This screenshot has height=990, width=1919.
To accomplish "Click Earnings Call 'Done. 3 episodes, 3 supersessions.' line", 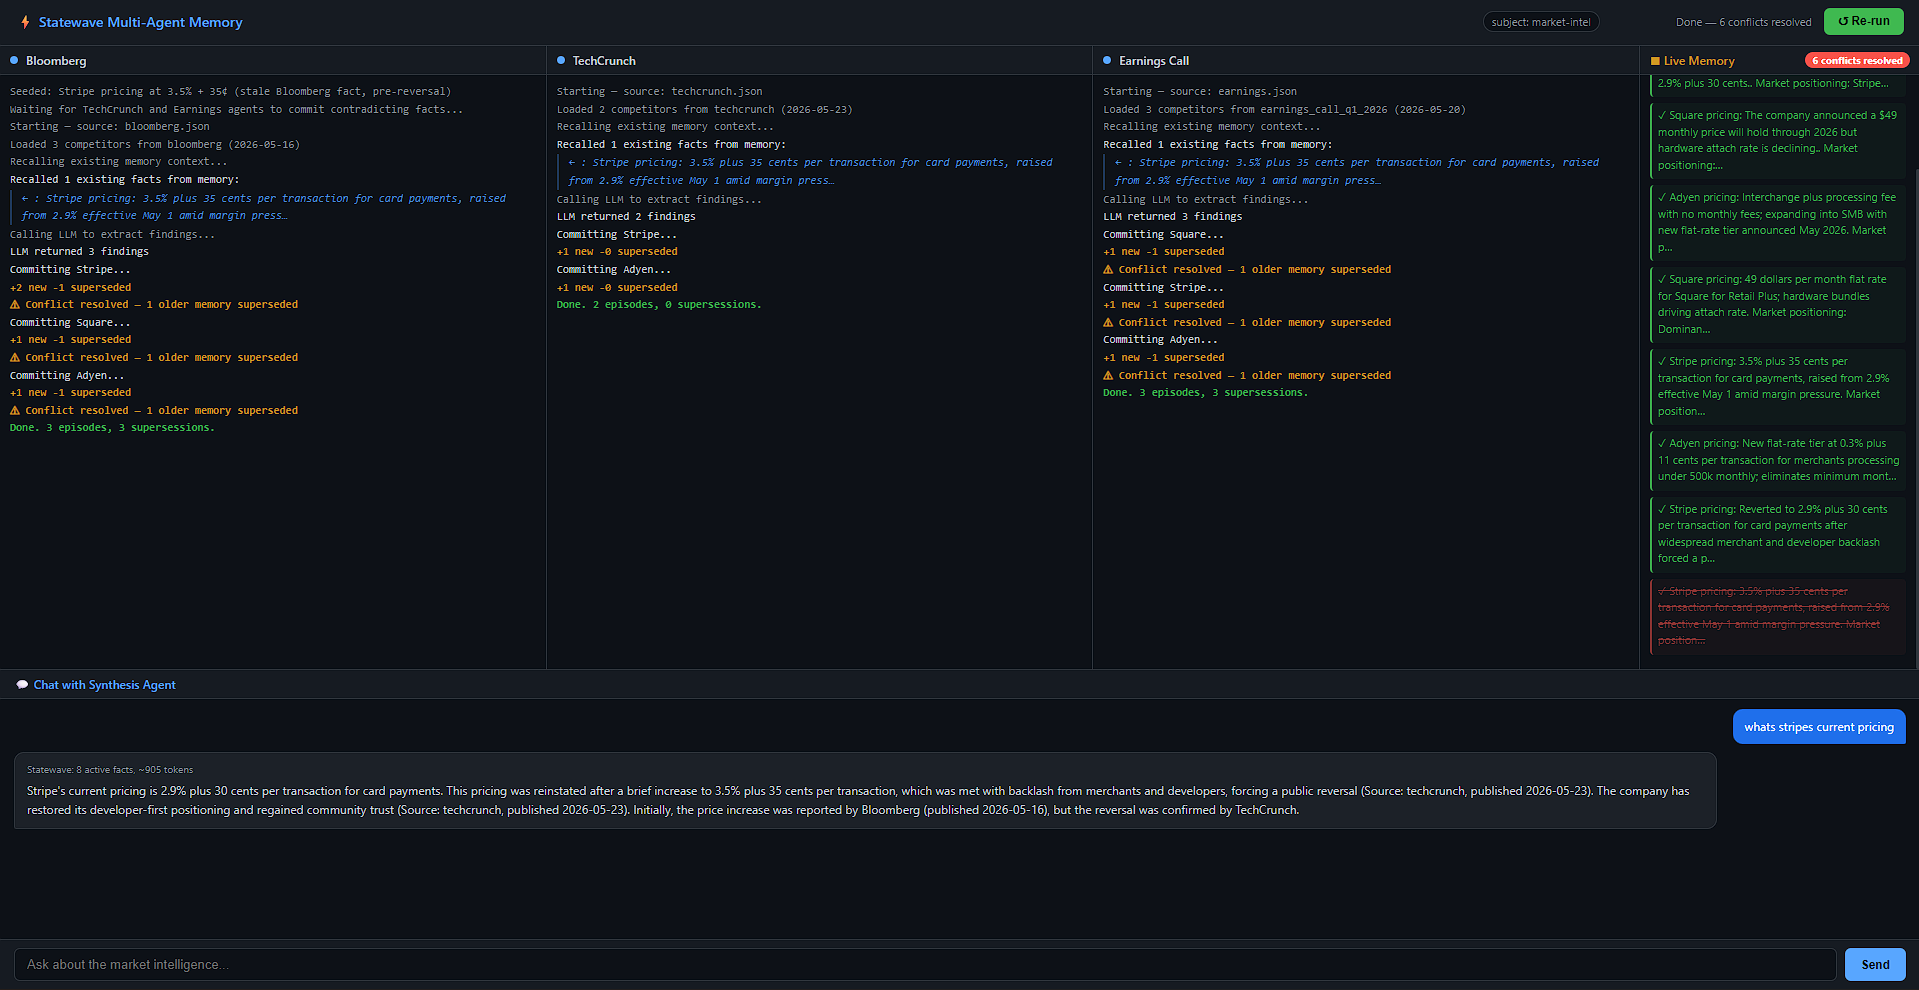I will click(x=1205, y=393).
